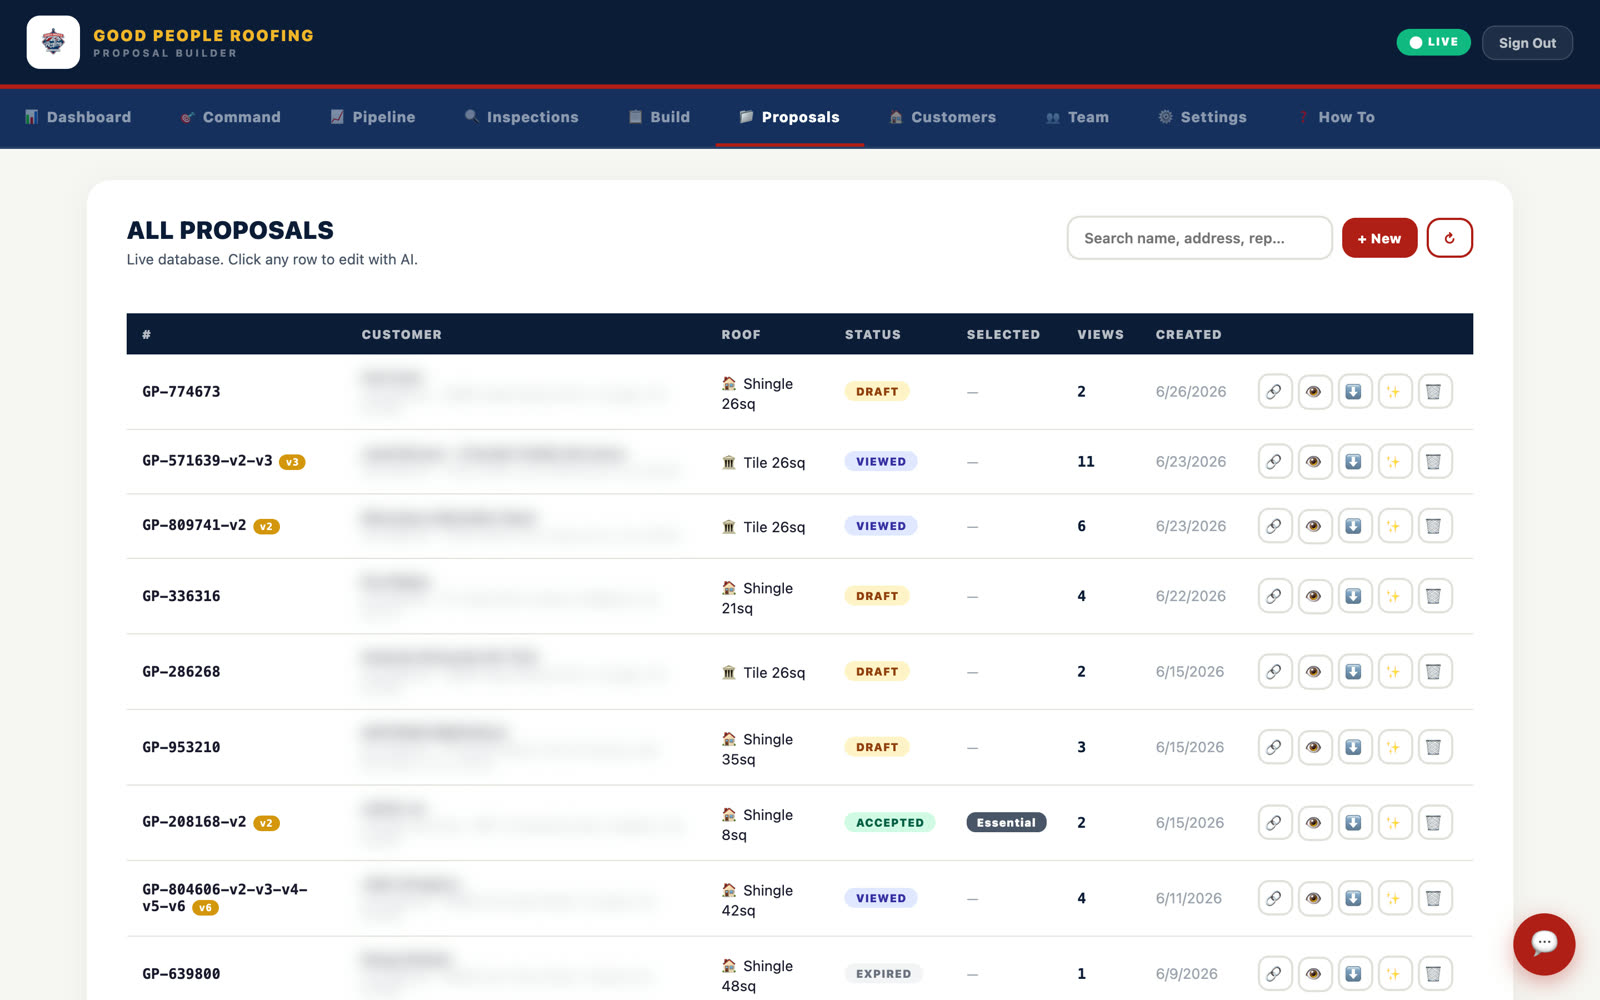Delete proposal GP-571639-v2-v3

coord(1434,462)
